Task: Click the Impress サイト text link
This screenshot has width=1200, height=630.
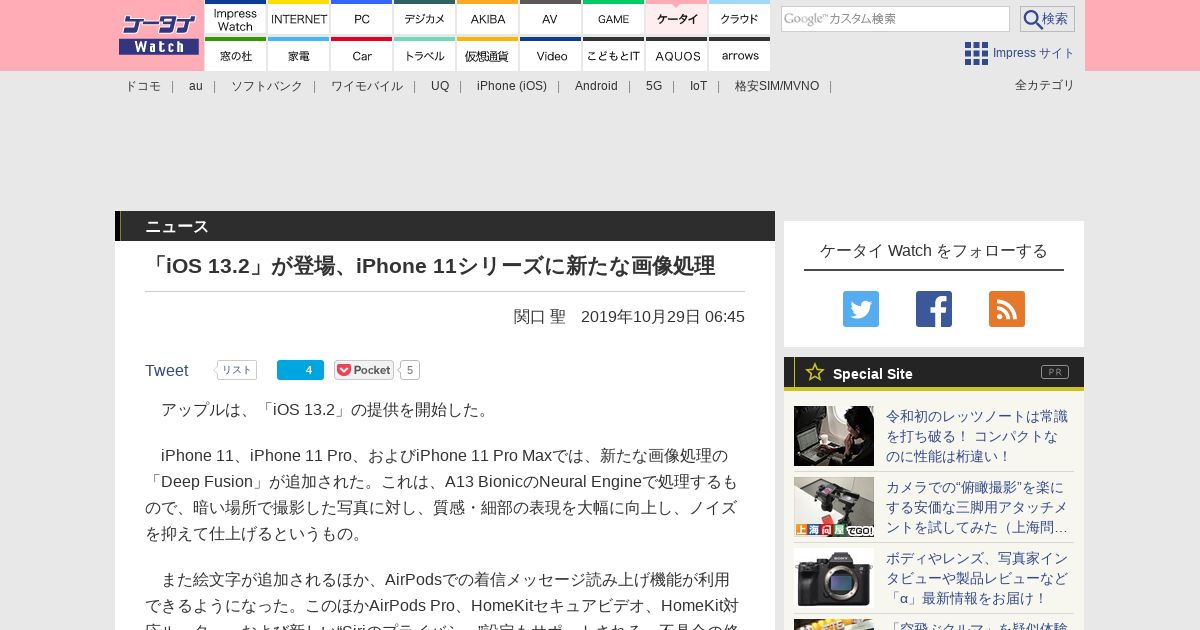Action: (x=1034, y=53)
